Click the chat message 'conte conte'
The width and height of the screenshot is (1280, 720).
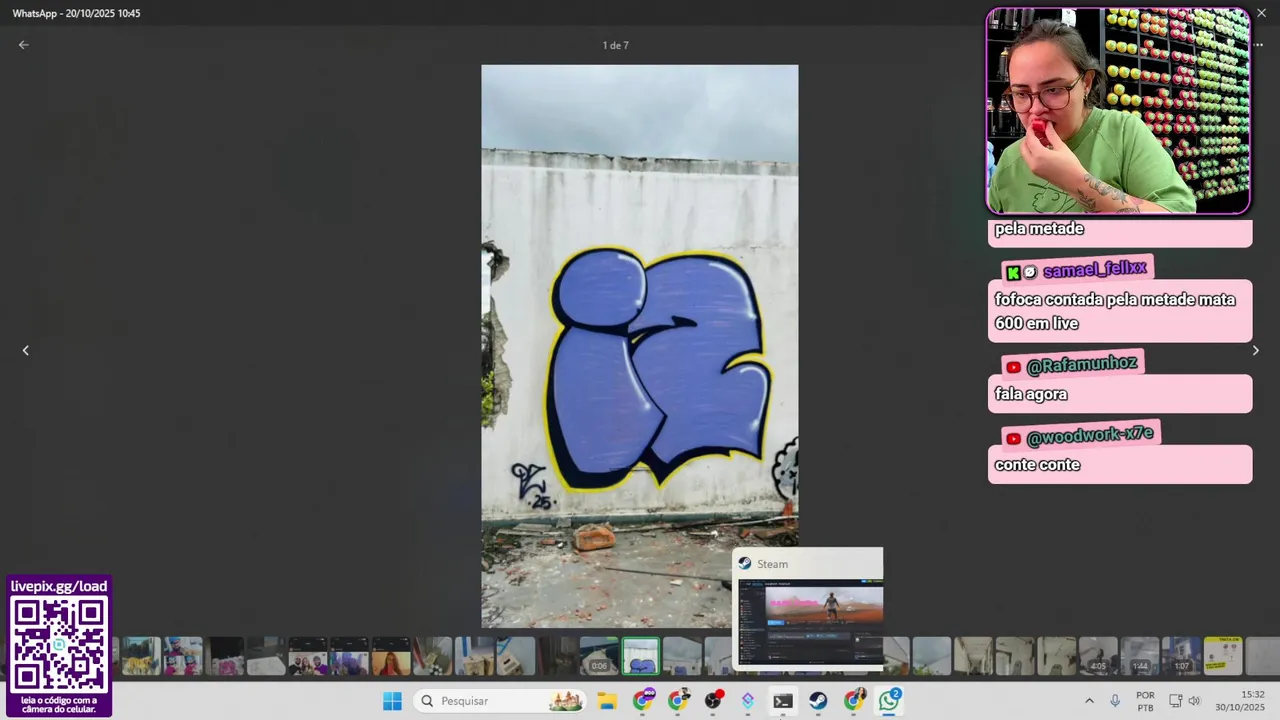point(1037,465)
